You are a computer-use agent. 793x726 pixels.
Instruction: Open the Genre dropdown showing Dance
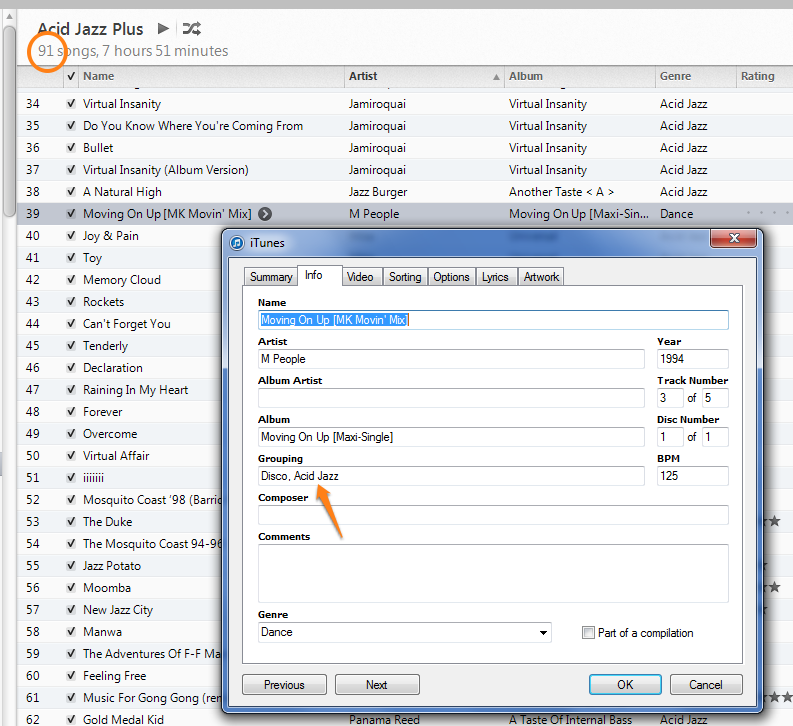coord(405,632)
